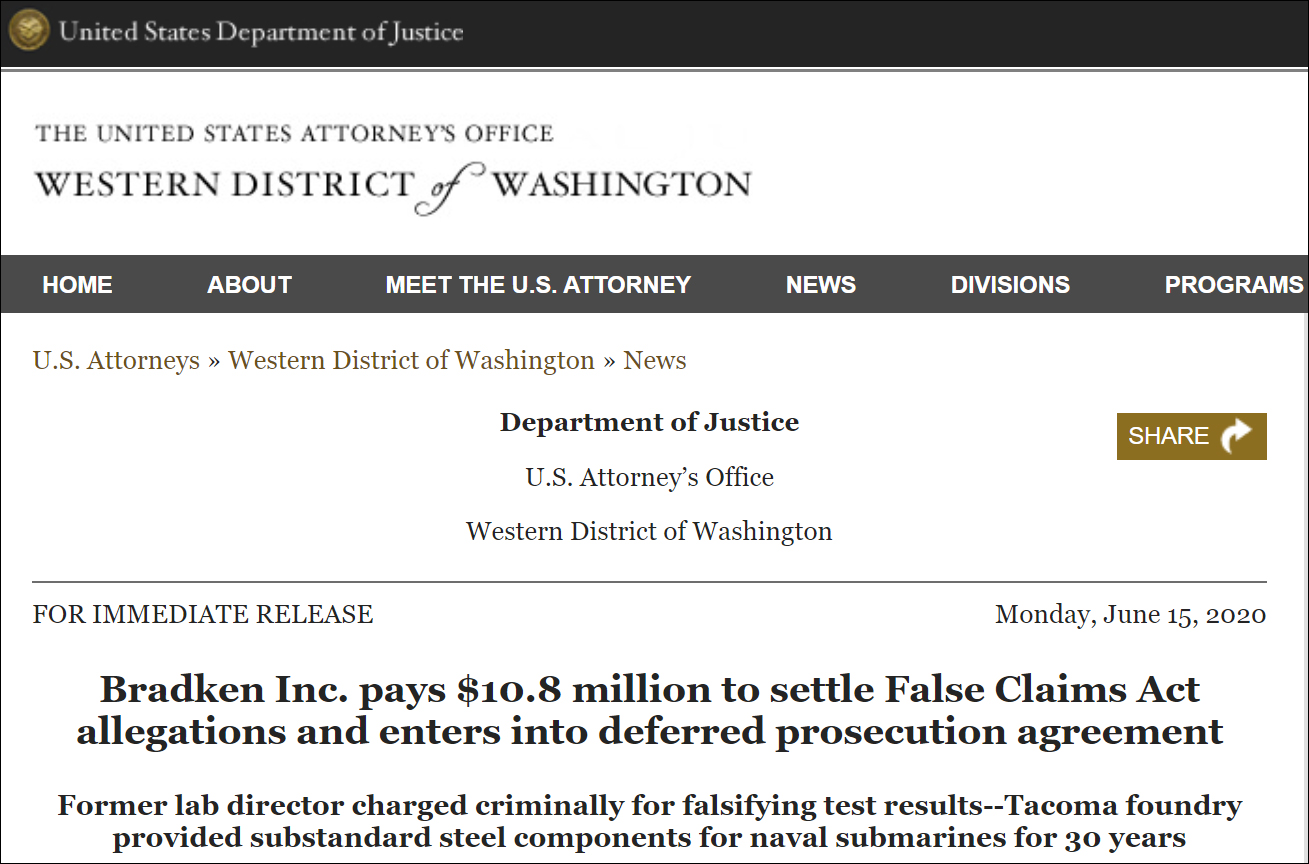Click THE UNITED STATES ATTORNEY'S OFFICE logo line
The height and width of the screenshot is (864, 1309).
294,134
